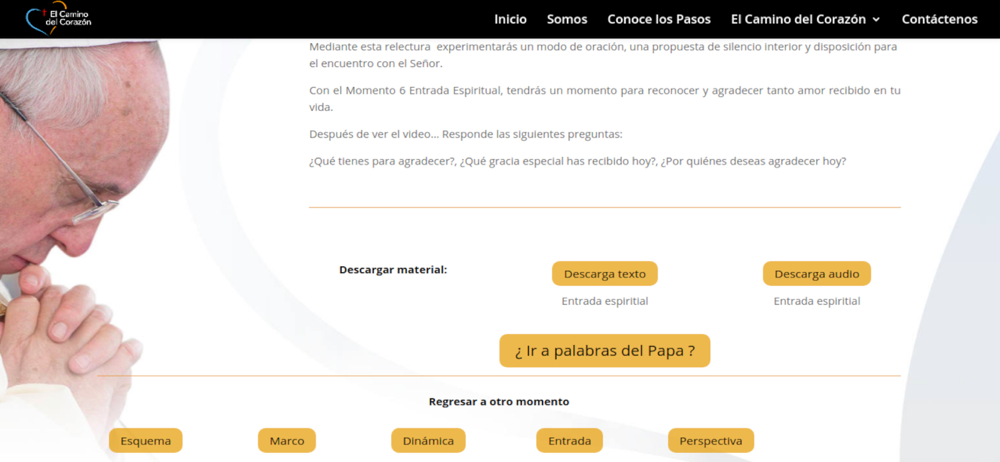Image resolution: width=1000 pixels, height=462 pixels.
Task: Go to Dinámica moment
Action: (429, 440)
